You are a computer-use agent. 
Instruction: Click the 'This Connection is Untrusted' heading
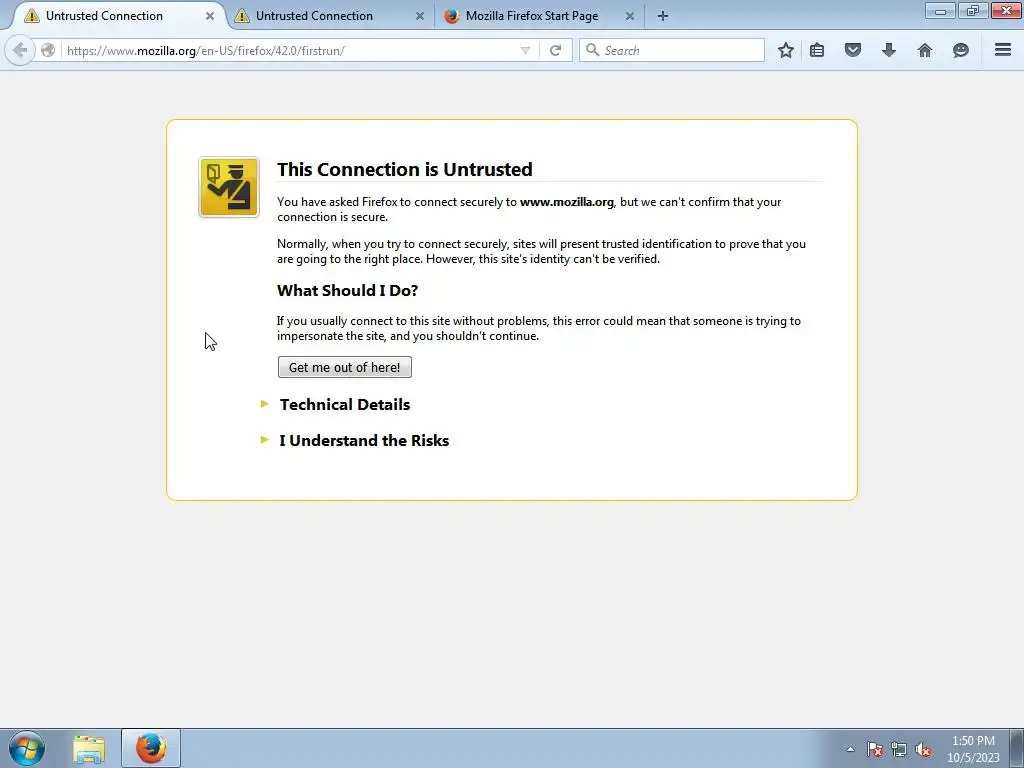pyautogui.click(x=404, y=169)
